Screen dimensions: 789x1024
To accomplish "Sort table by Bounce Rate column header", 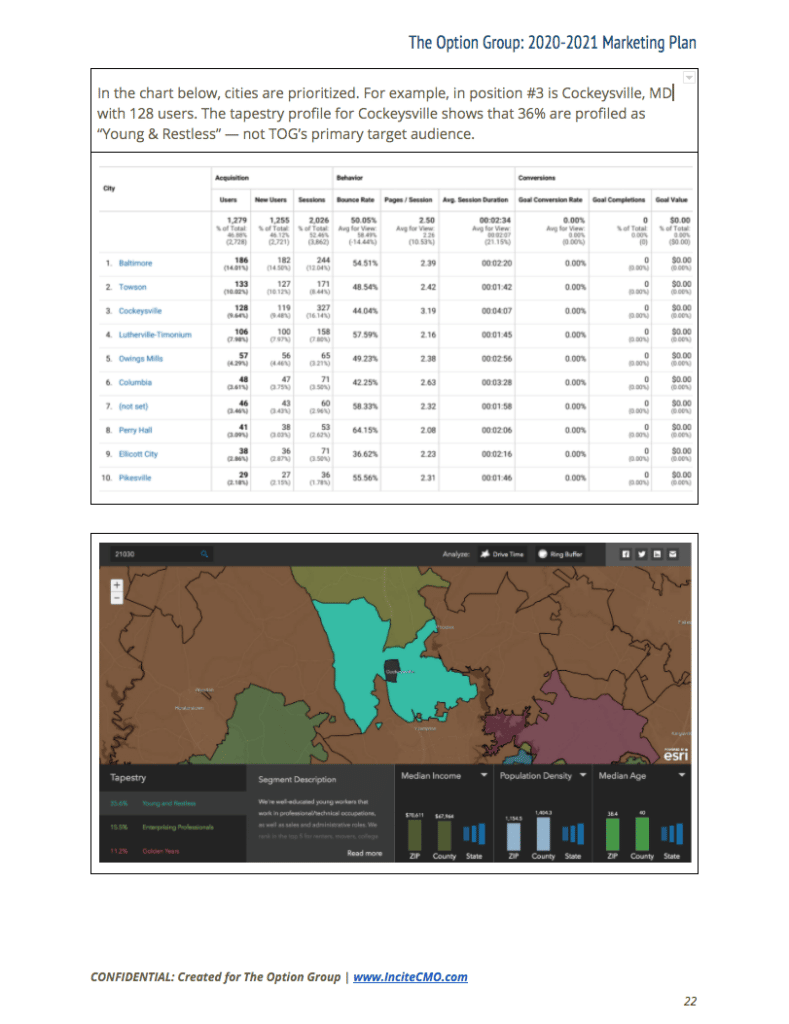I will 355,200.
